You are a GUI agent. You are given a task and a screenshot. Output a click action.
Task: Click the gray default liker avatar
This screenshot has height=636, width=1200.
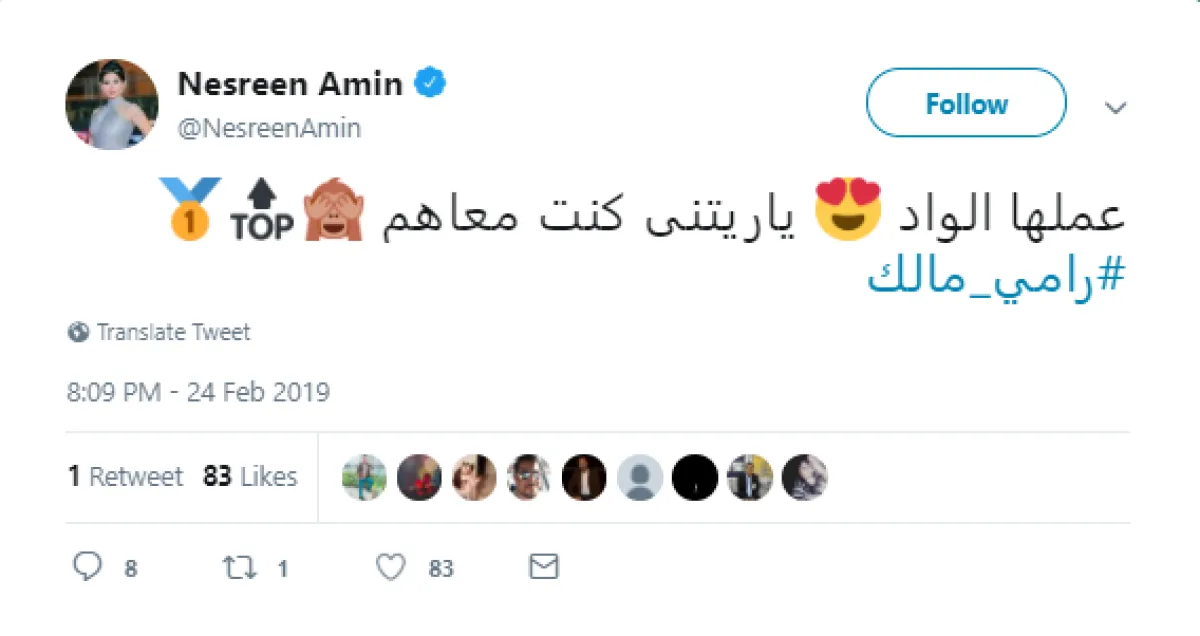pos(639,478)
